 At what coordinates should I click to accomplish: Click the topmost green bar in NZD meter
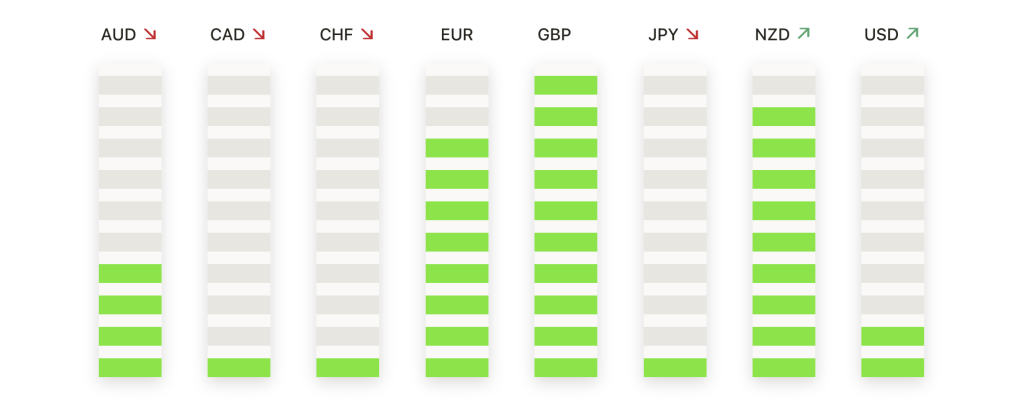[784, 116]
